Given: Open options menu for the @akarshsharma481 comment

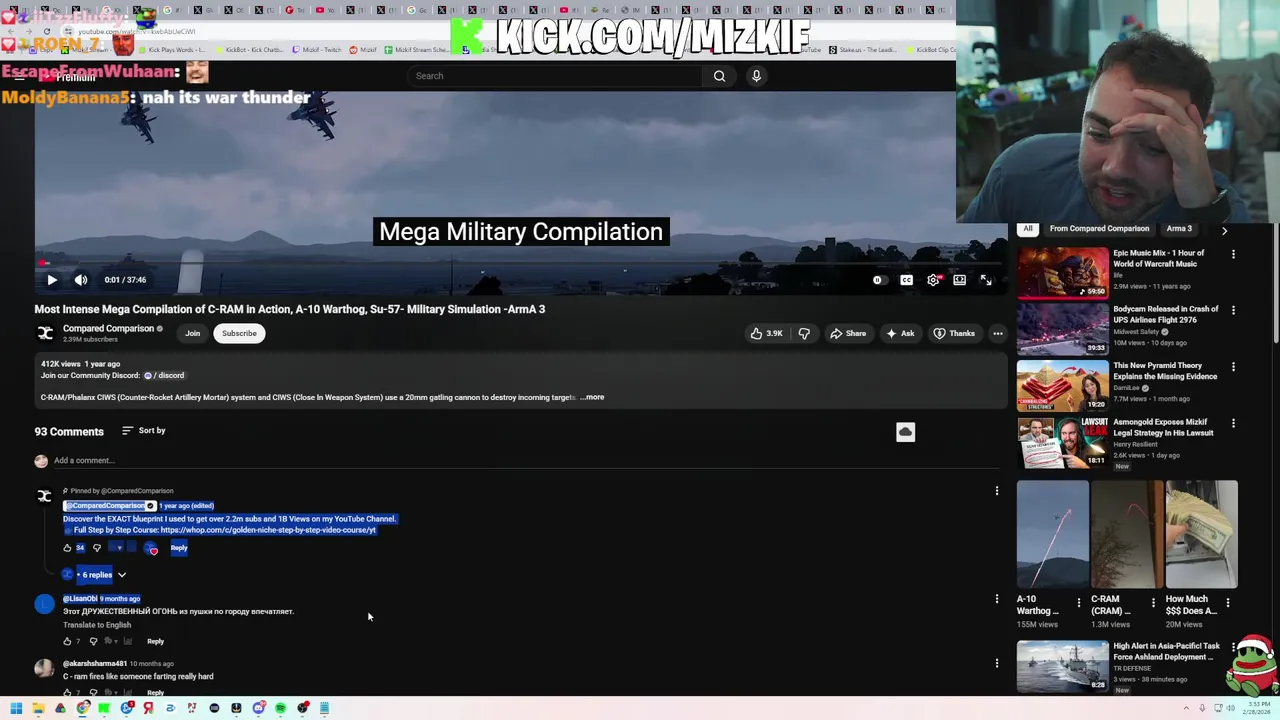Looking at the screenshot, I should click(x=996, y=663).
